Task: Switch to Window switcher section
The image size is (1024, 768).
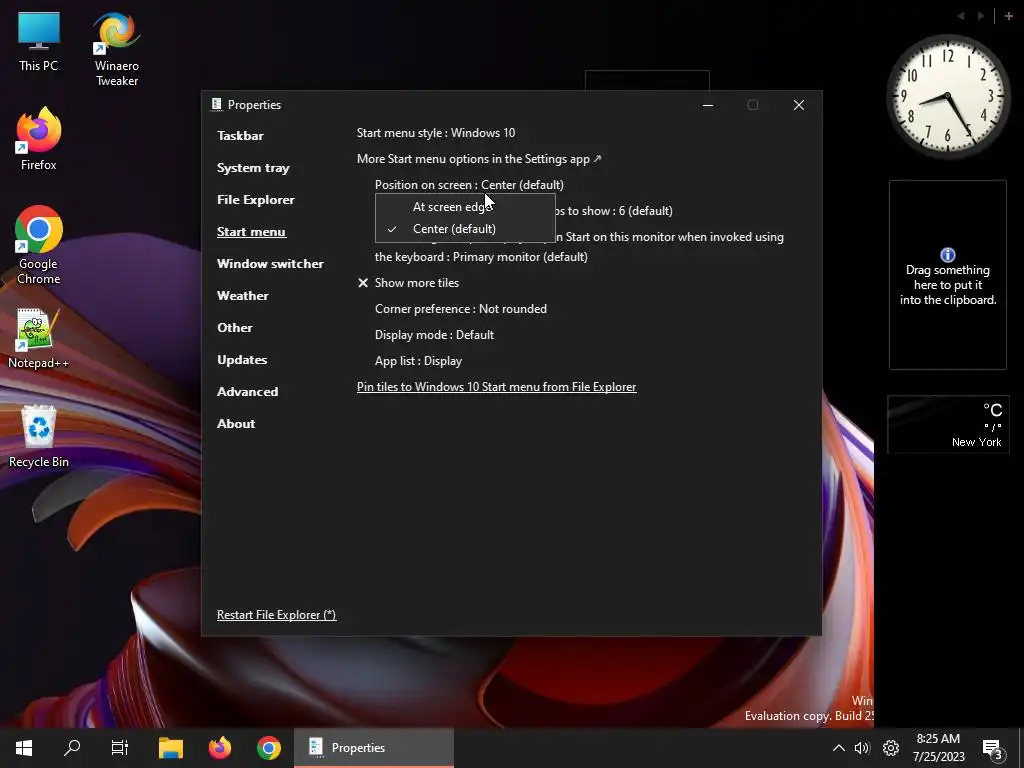Action: coord(270,264)
